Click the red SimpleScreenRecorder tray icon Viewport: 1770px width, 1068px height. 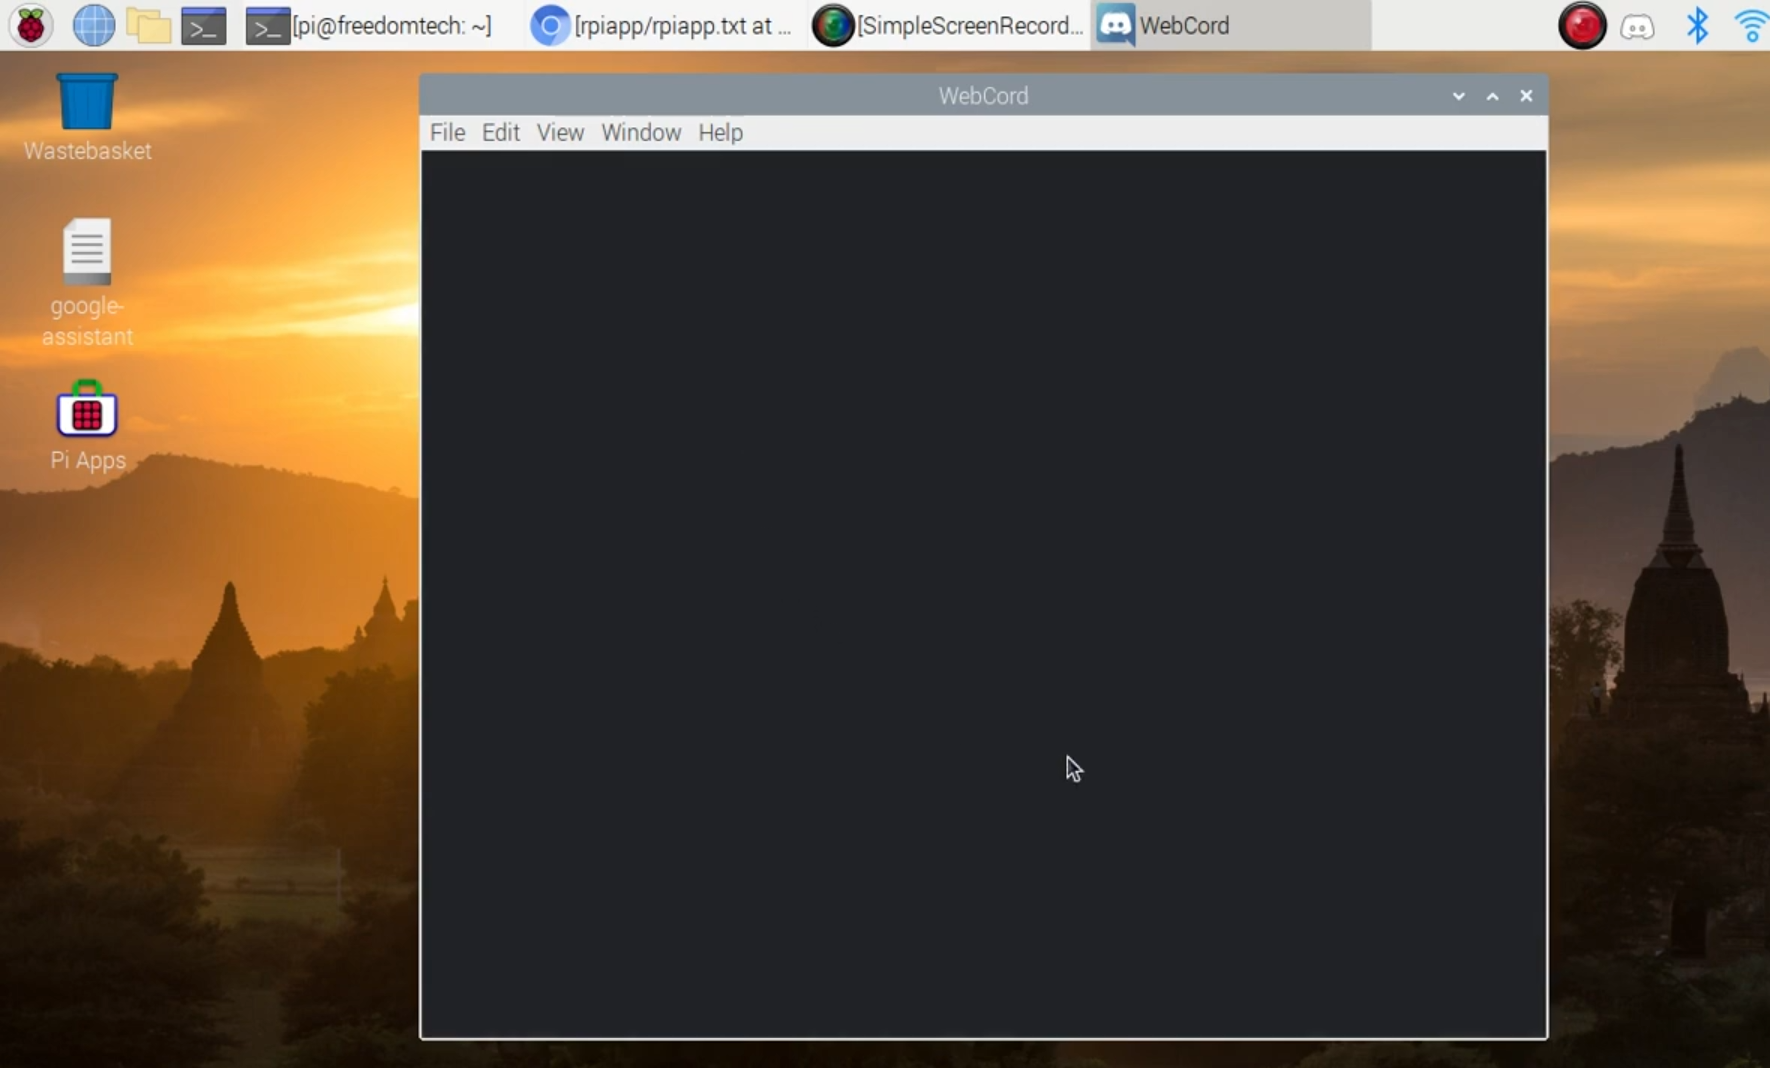1581,25
